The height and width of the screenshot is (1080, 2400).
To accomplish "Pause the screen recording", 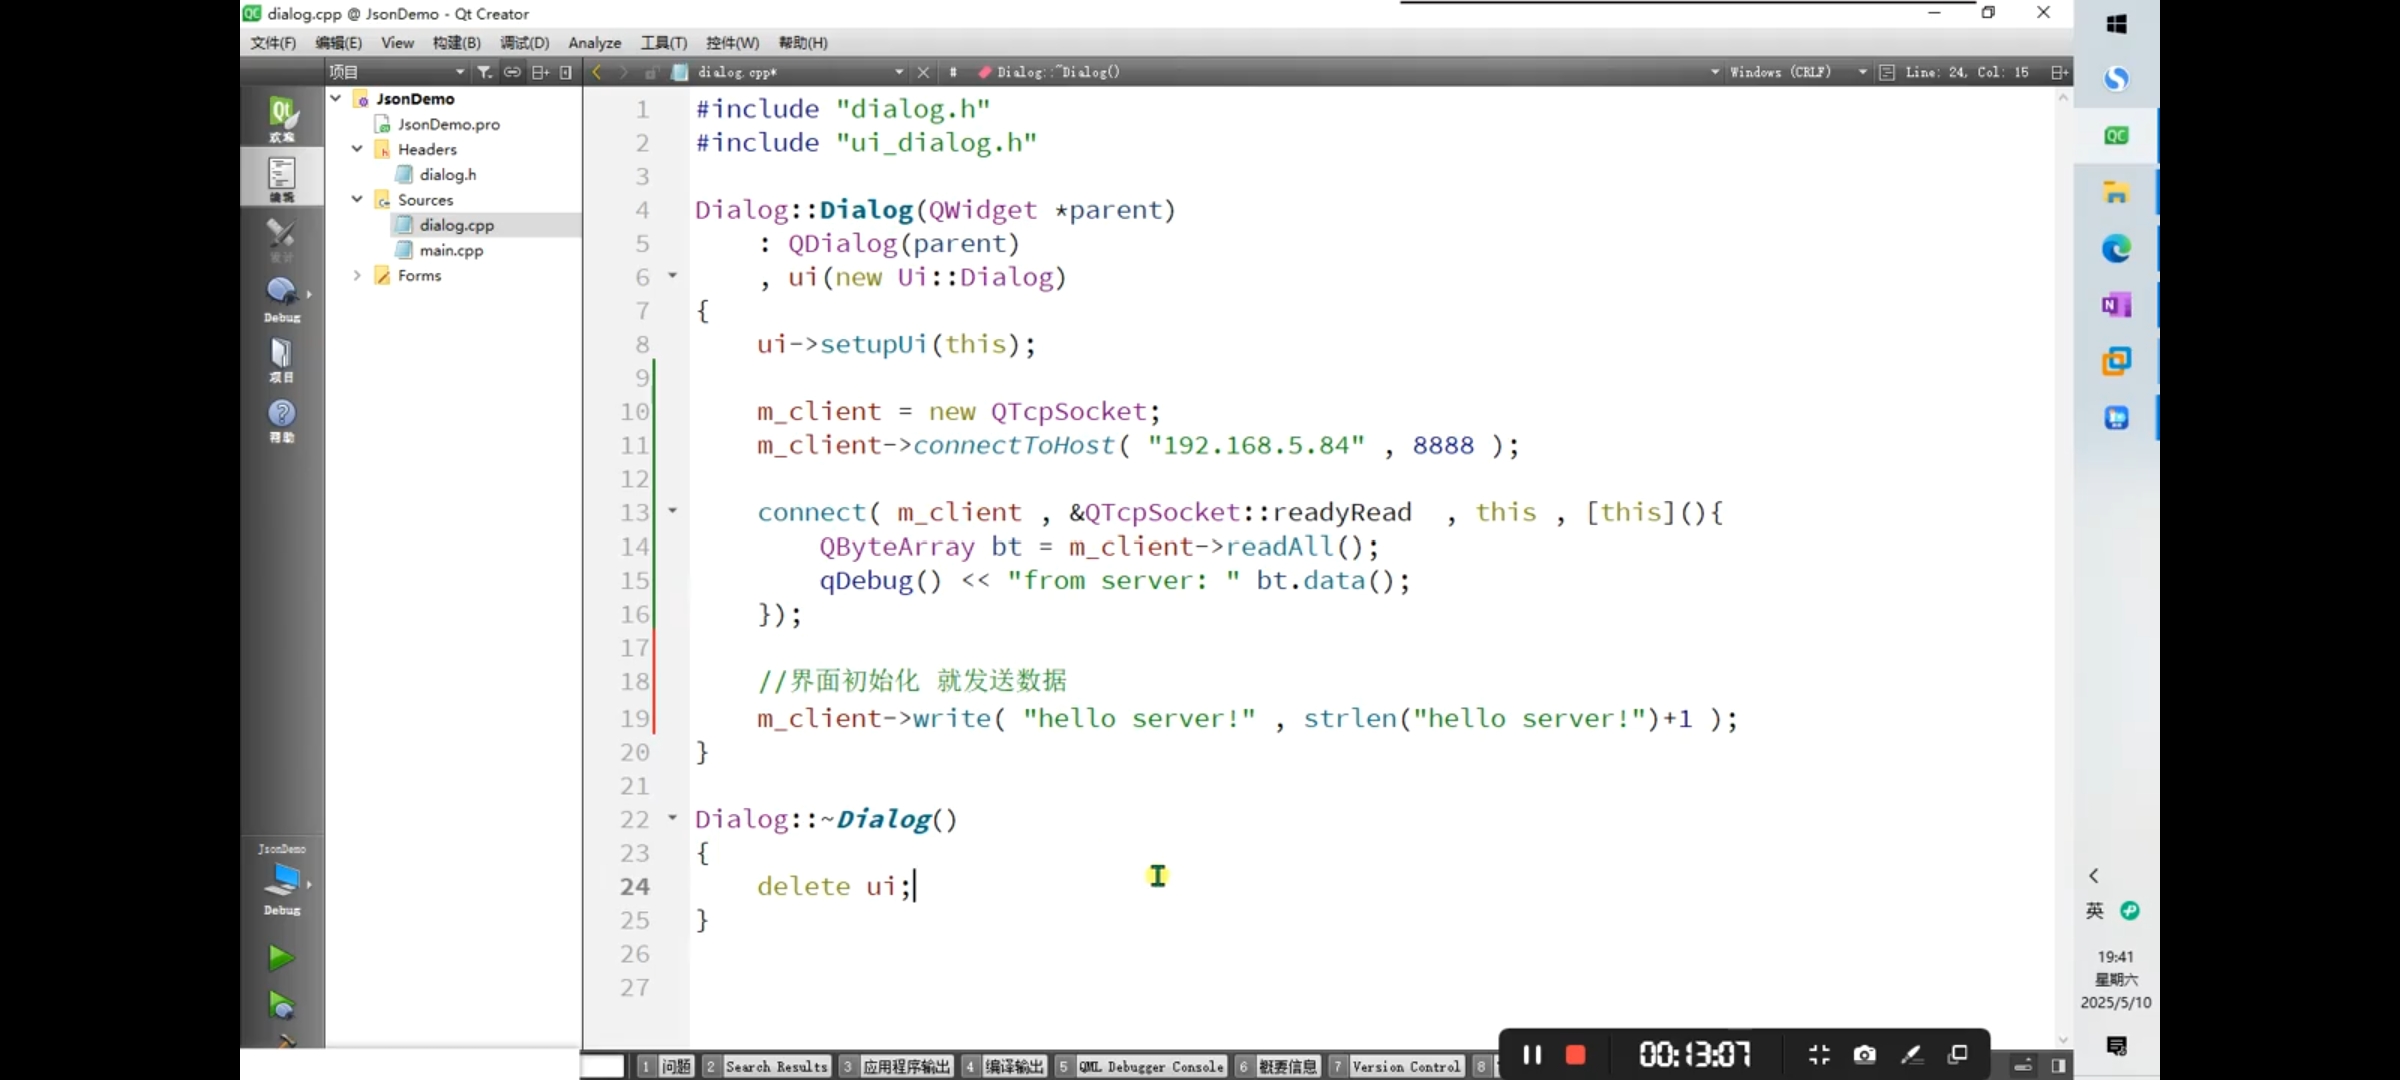I will click(x=1531, y=1054).
